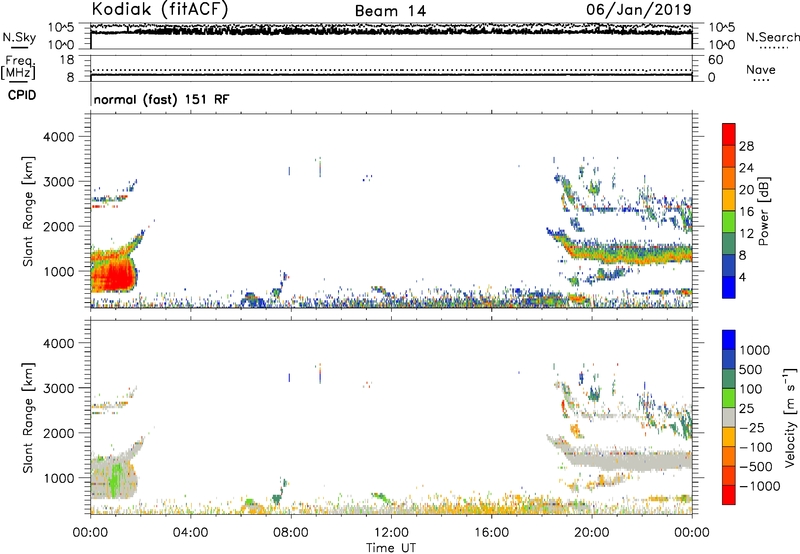Click the red top segment of power colorbar
Screen dimensions: 800x554
click(729, 134)
